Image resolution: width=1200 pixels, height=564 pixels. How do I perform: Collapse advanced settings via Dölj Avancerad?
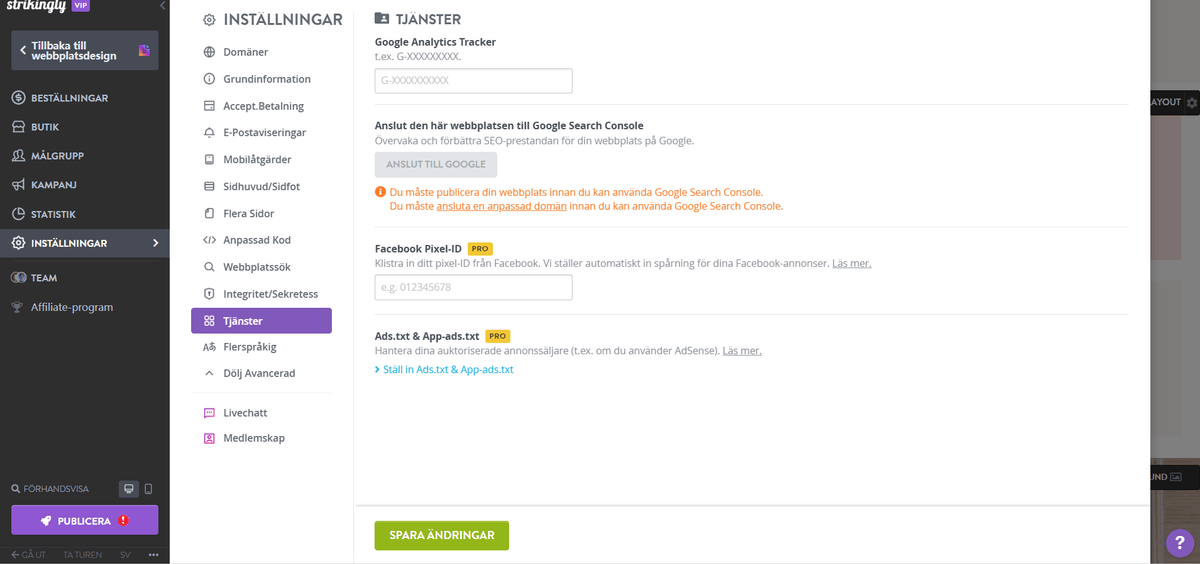tap(258, 373)
